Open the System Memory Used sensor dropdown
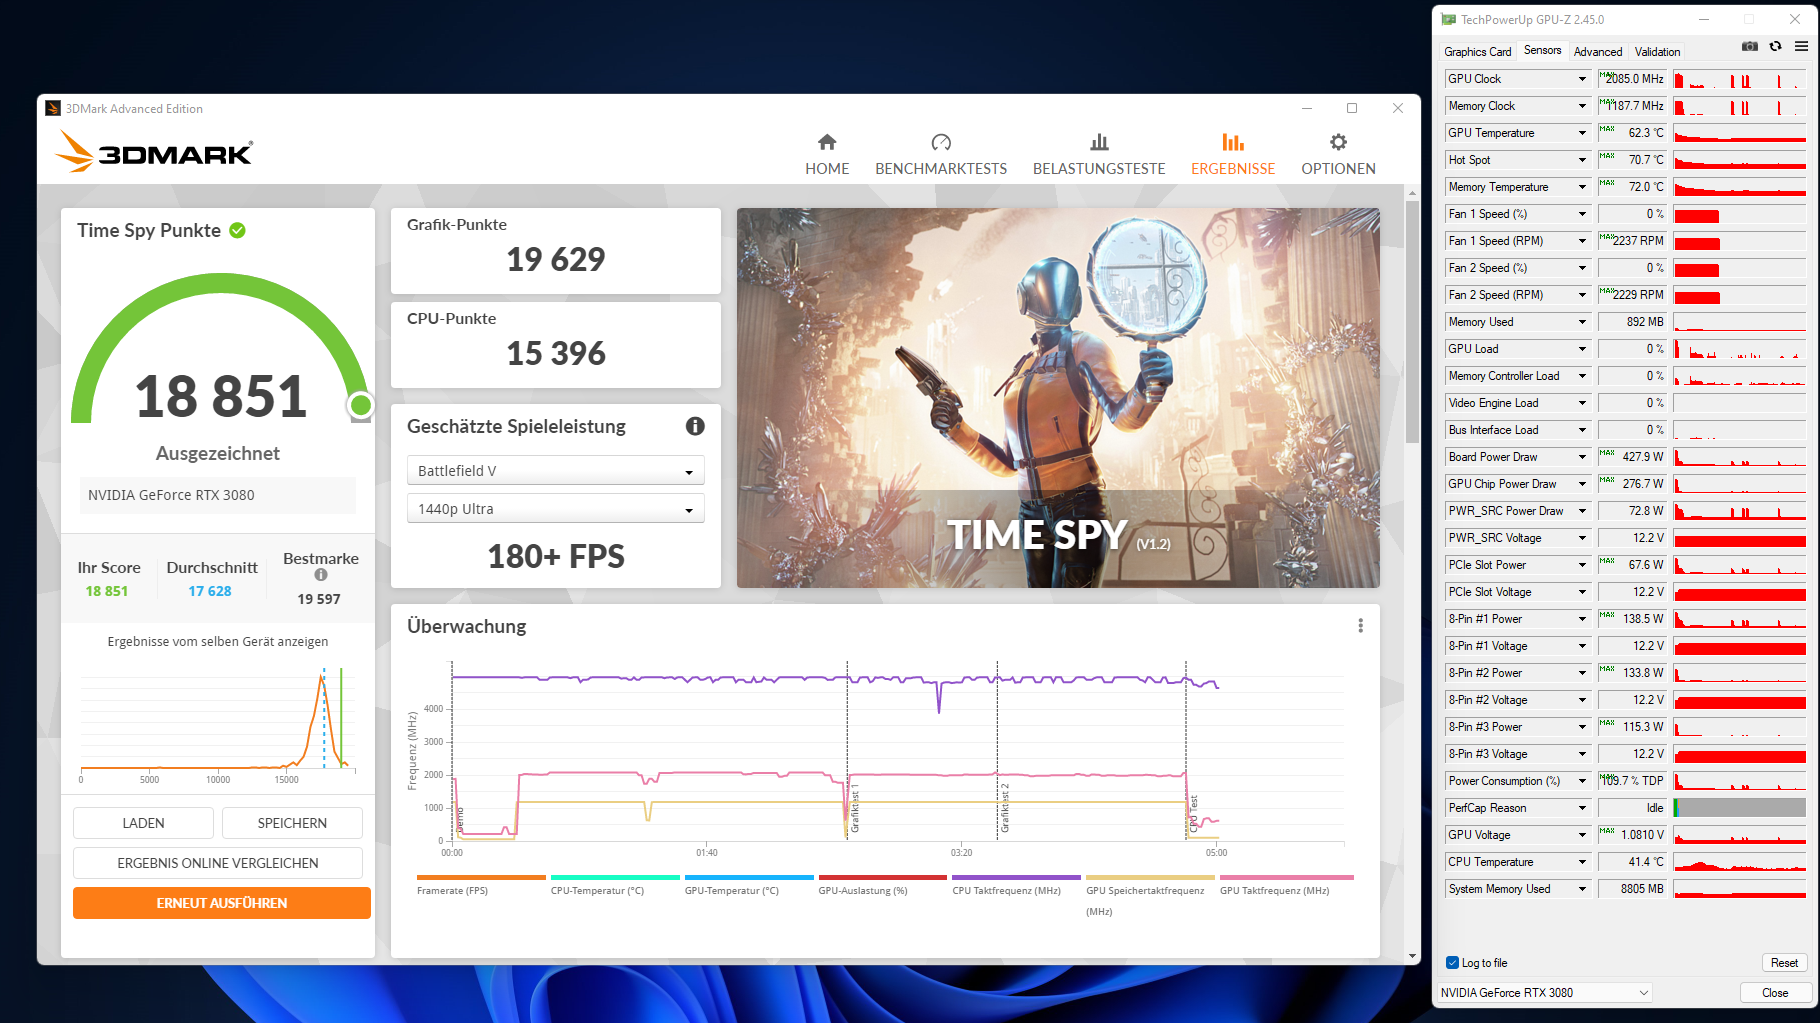 (x=1582, y=889)
